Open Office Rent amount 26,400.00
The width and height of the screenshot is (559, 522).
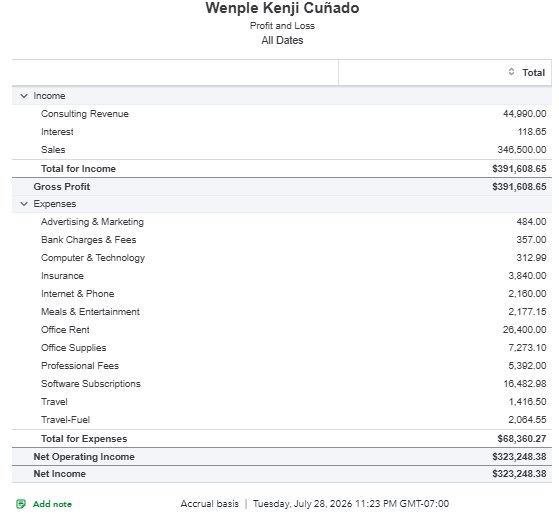coord(524,329)
